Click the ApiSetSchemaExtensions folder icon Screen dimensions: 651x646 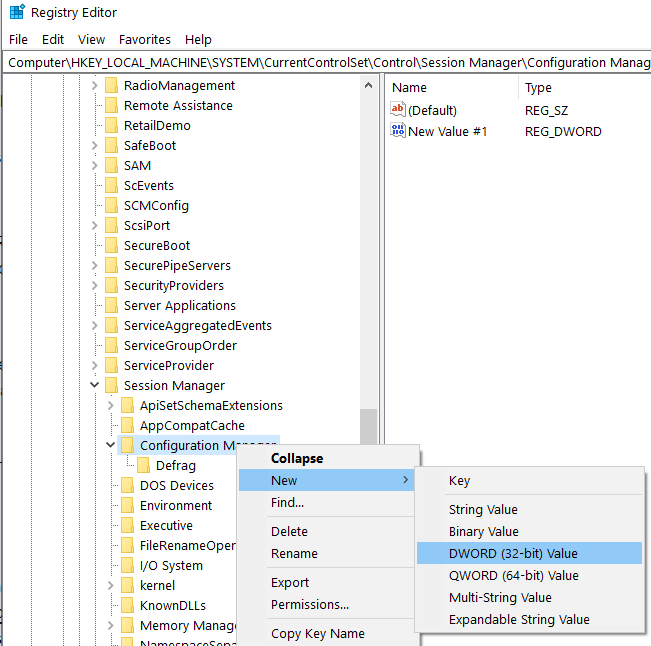(127, 405)
